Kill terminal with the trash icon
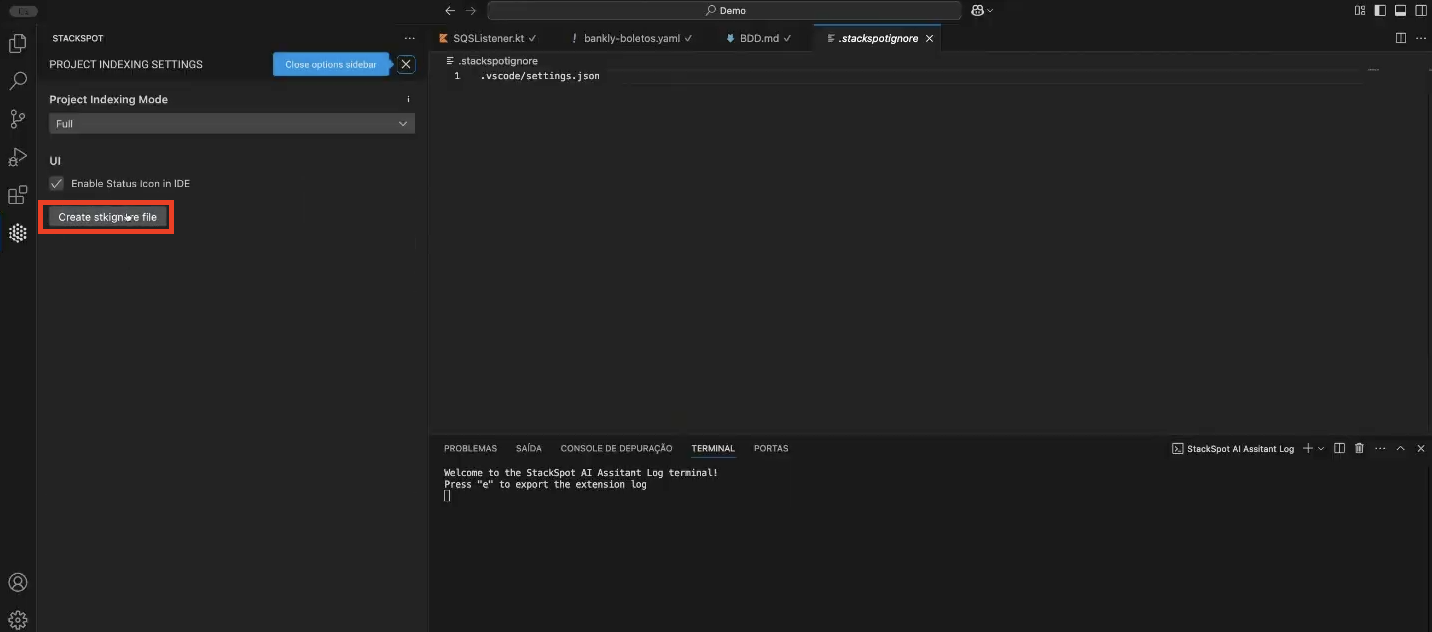The width and height of the screenshot is (1432, 632). [x=1359, y=449]
